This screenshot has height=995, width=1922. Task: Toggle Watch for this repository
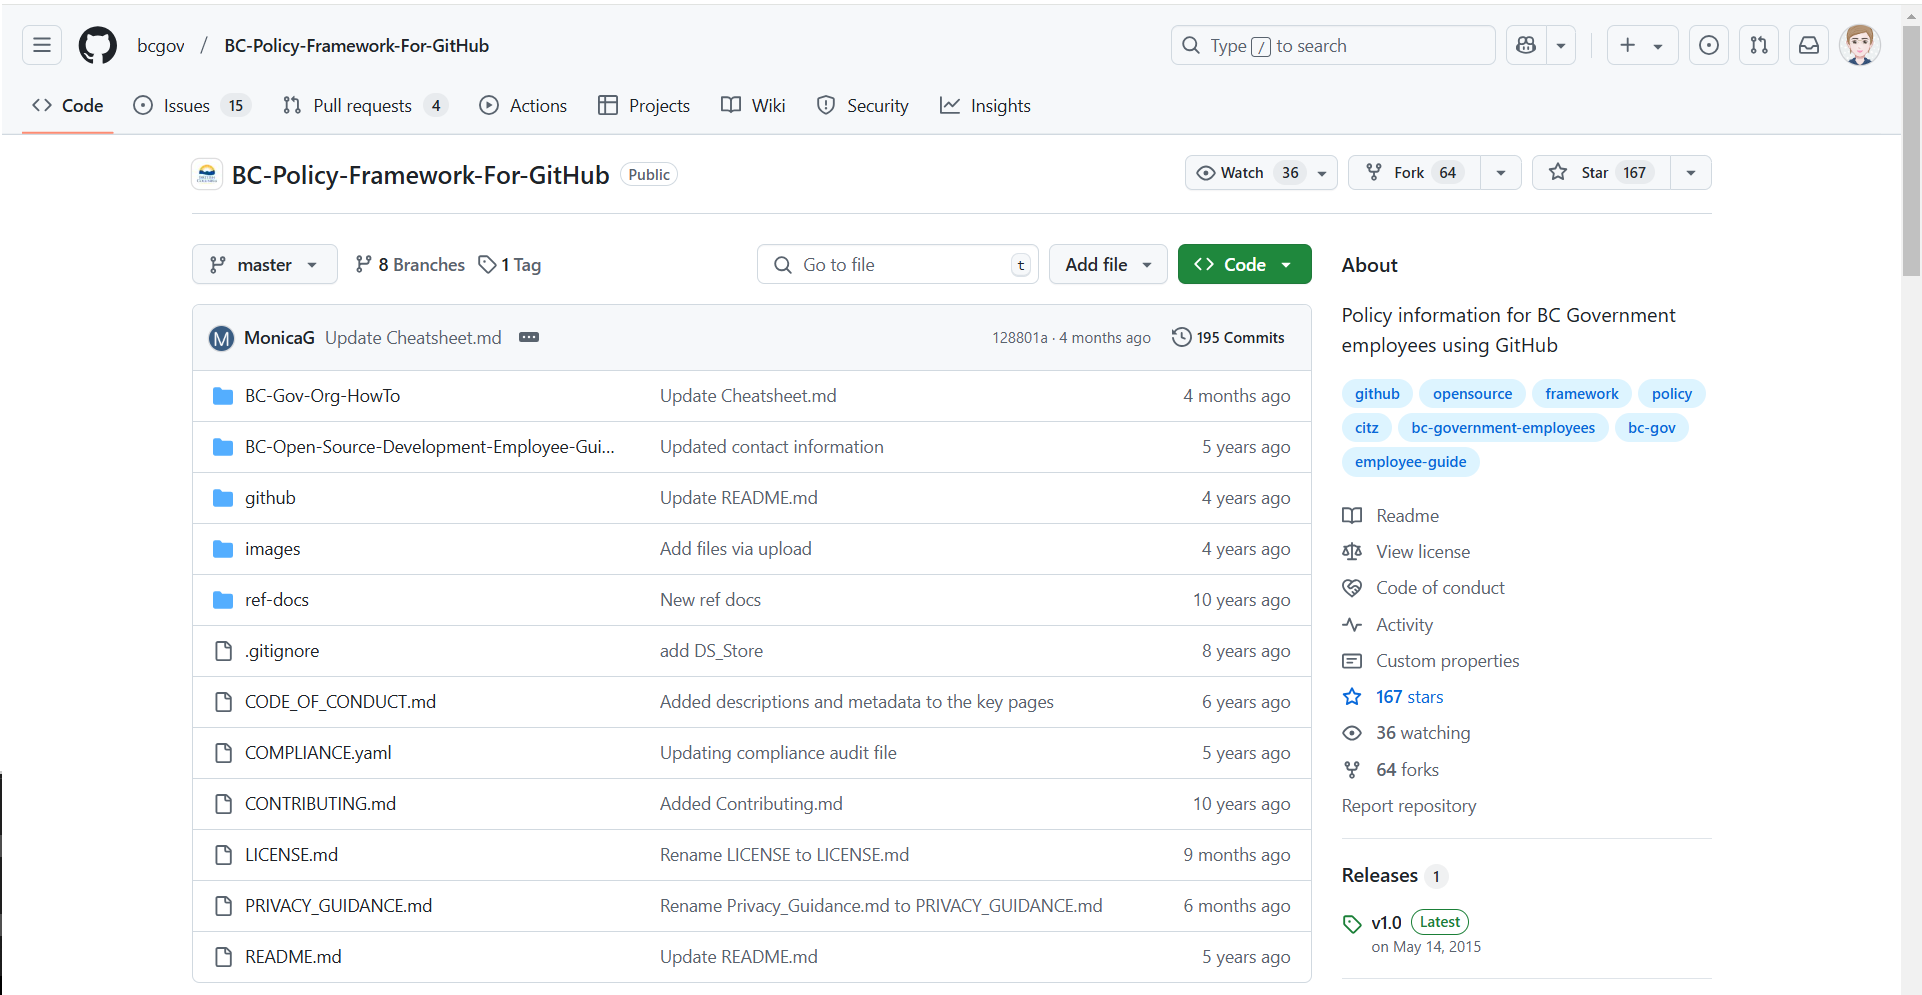click(x=1246, y=173)
